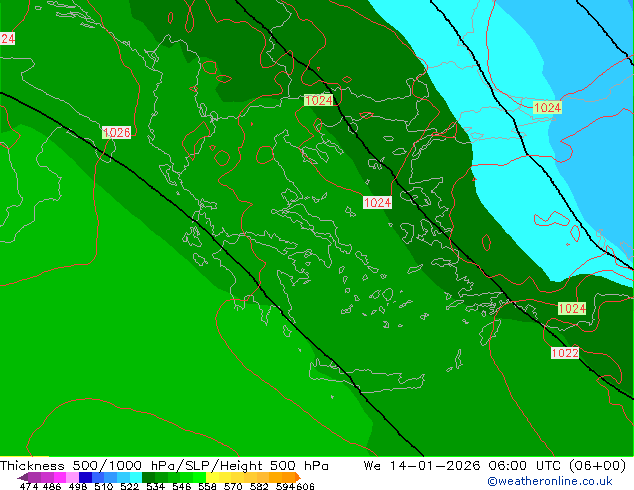
Task: Select the 1024 label just above 1022
Action: 572,308
